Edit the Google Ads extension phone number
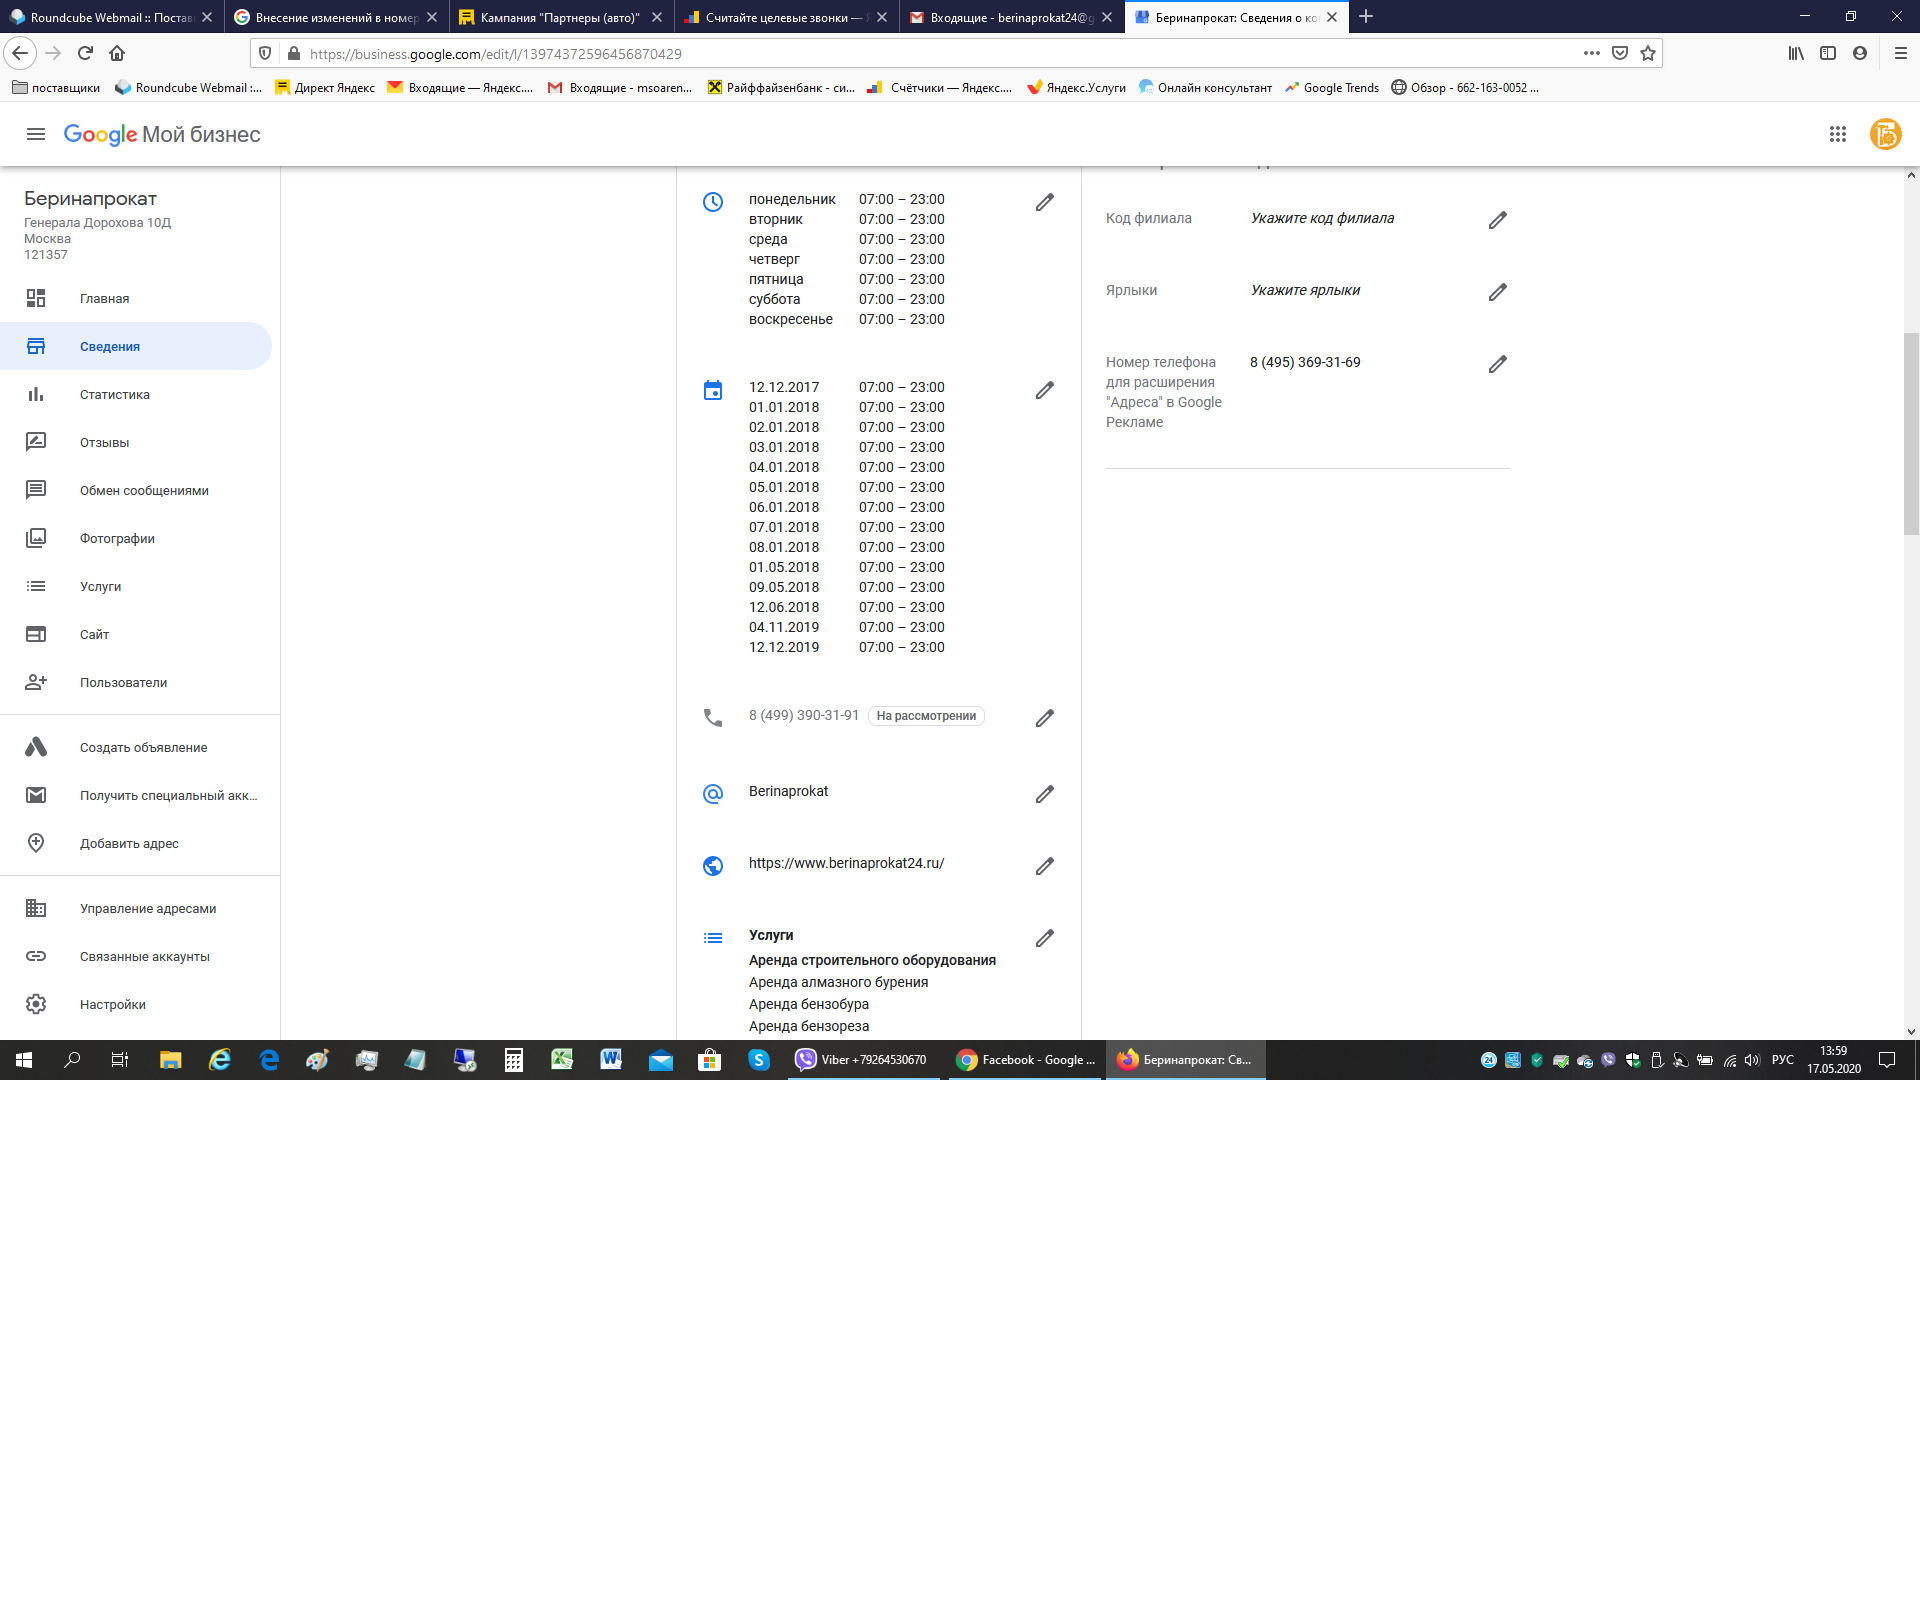 tap(1497, 364)
